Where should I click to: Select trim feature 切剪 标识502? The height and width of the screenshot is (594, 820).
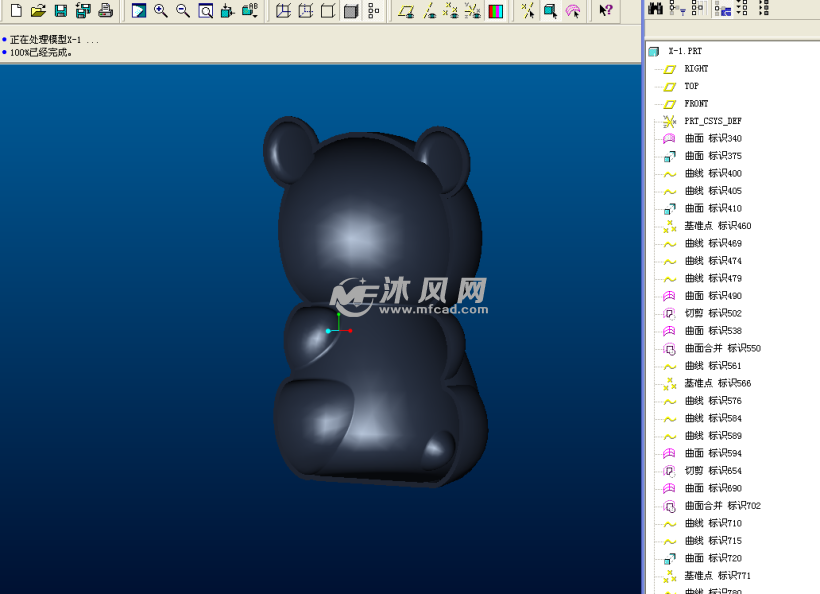(x=713, y=313)
